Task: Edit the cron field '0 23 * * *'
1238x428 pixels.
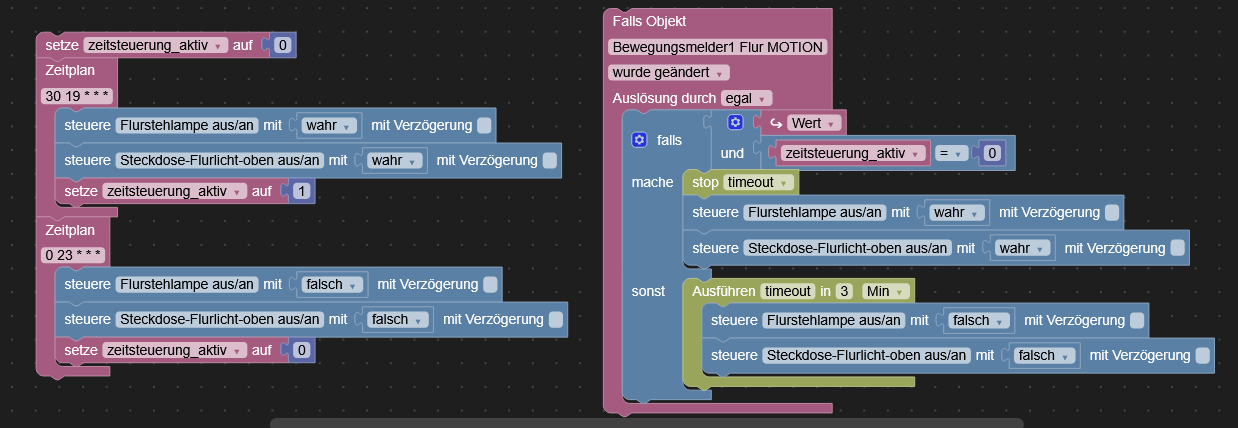Action: (x=73, y=255)
